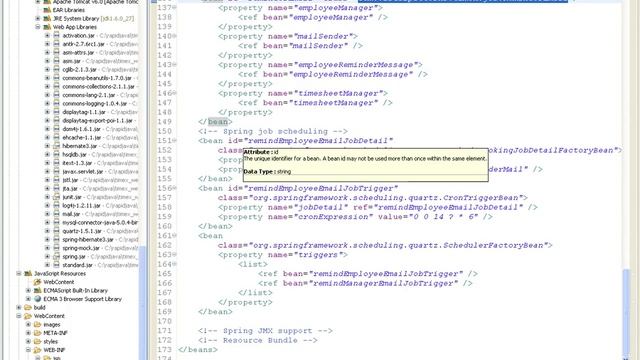Fold the code block at line 143

click(175, 64)
